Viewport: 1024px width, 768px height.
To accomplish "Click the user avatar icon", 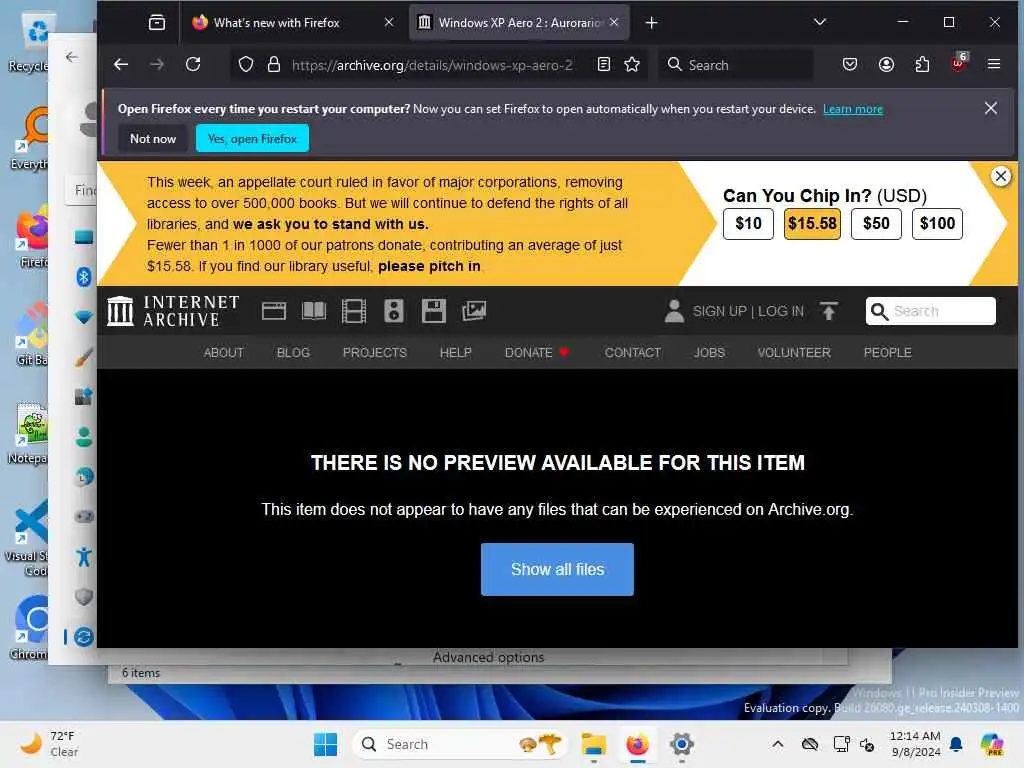I will (x=674, y=311).
